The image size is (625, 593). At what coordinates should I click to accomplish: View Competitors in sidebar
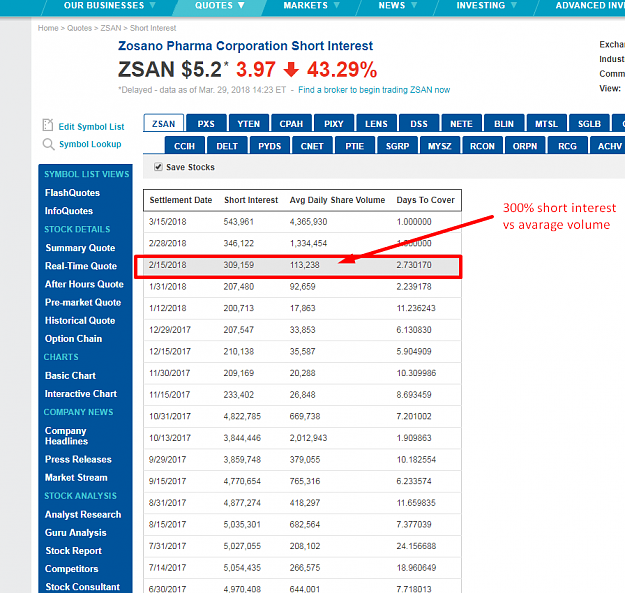(71, 569)
